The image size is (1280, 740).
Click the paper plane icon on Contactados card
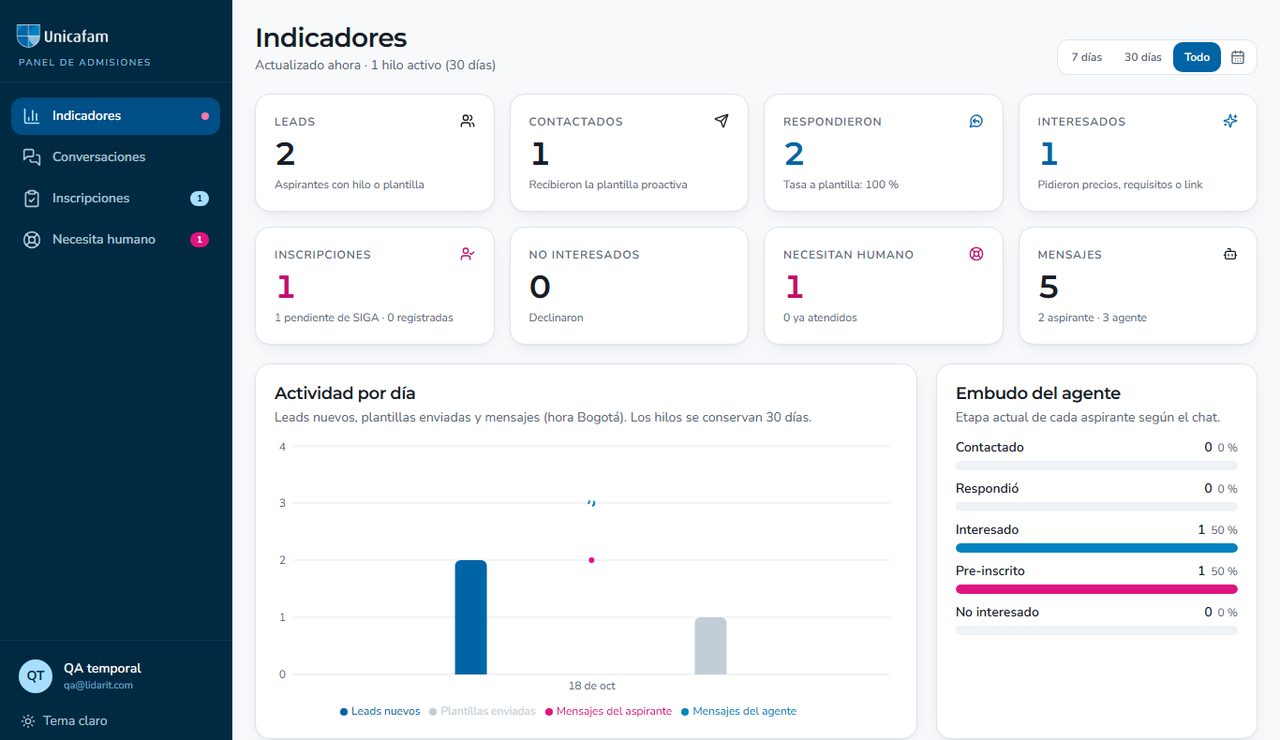tap(722, 121)
